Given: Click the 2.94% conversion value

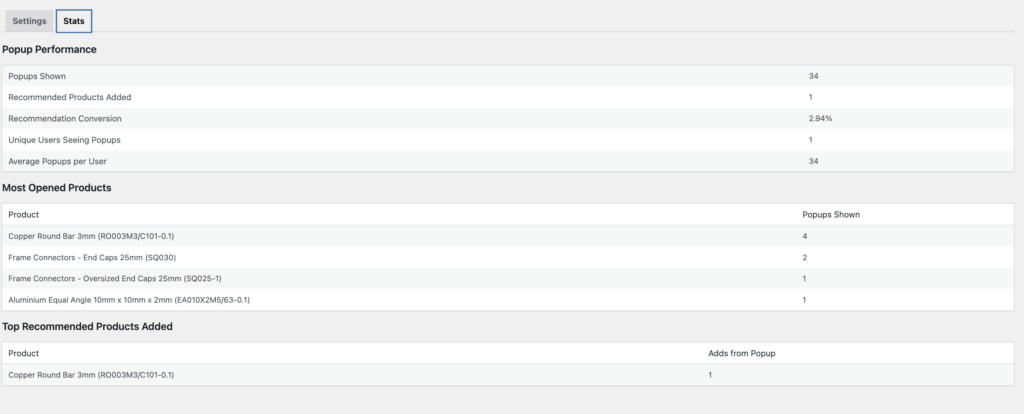Looking at the screenshot, I should point(820,118).
